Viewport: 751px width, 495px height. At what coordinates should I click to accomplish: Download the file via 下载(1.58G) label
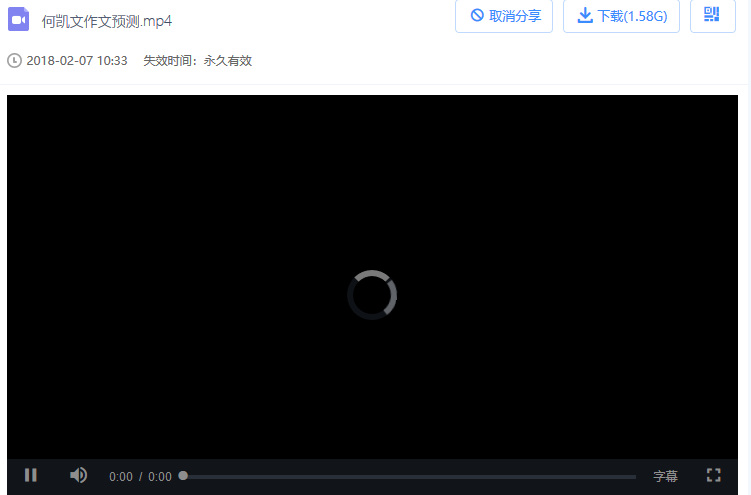coord(632,16)
